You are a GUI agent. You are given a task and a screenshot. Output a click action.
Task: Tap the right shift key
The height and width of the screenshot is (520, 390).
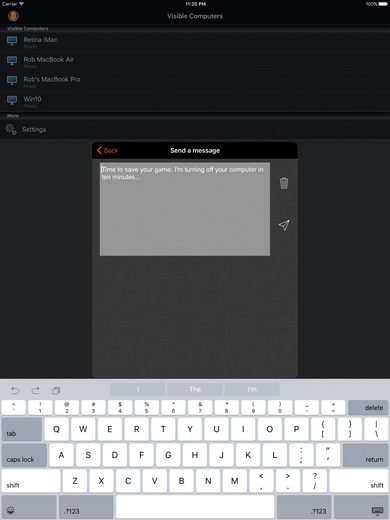tap(359, 481)
